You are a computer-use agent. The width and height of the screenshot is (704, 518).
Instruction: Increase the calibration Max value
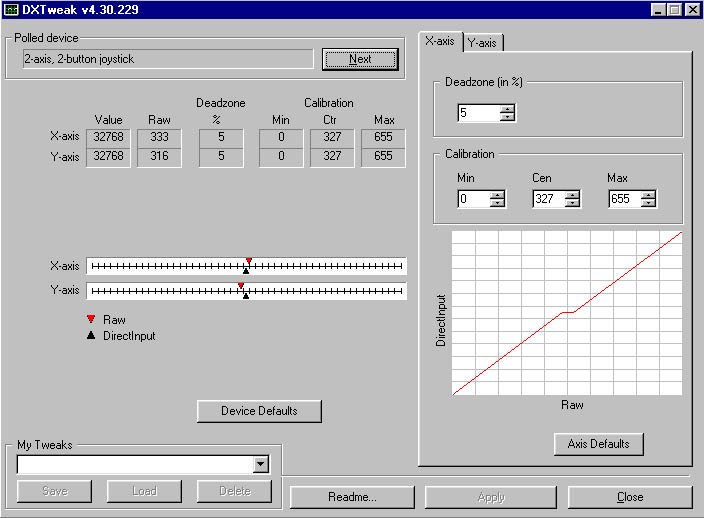pos(648,195)
